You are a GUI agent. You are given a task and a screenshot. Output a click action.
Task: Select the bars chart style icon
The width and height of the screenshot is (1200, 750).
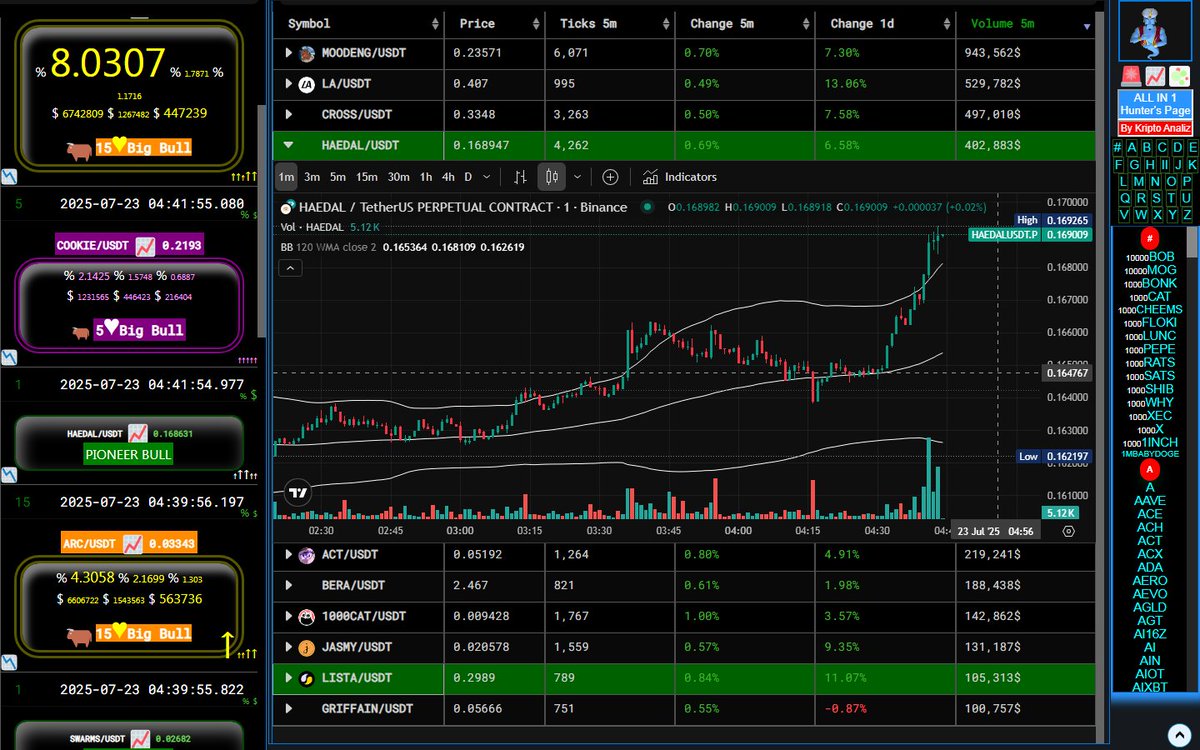(520, 177)
